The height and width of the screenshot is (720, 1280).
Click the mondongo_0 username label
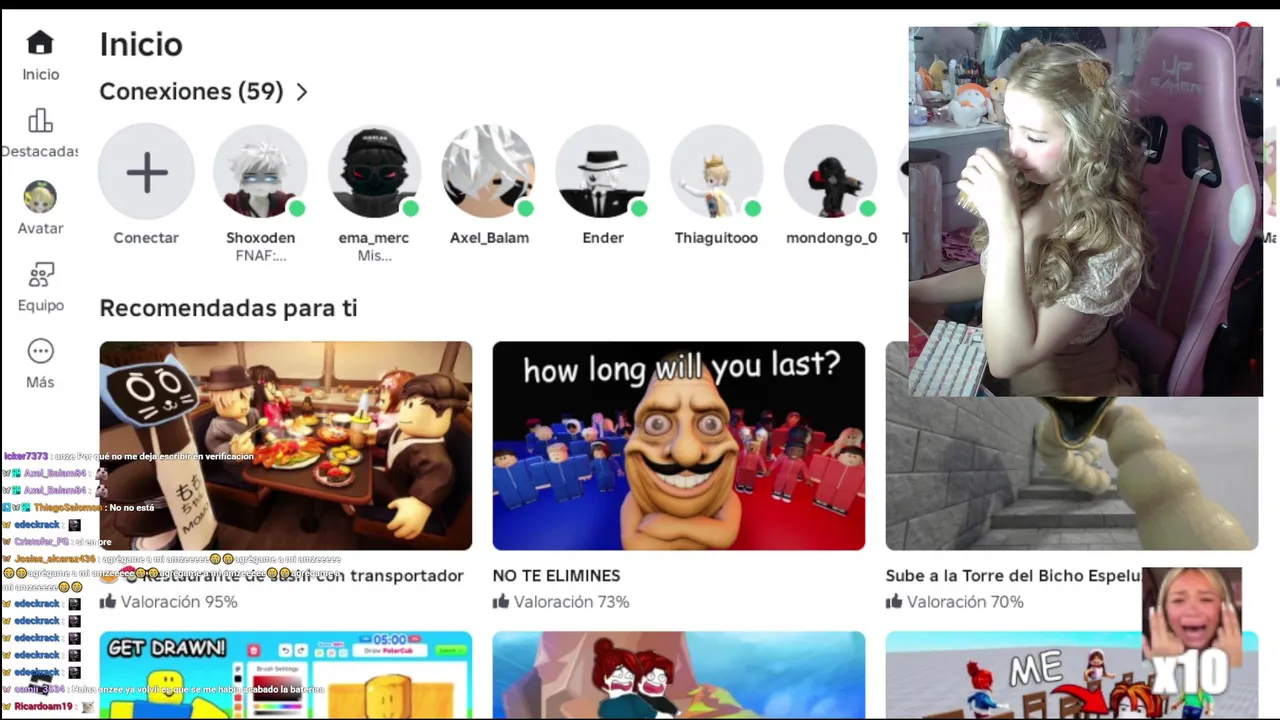831,238
